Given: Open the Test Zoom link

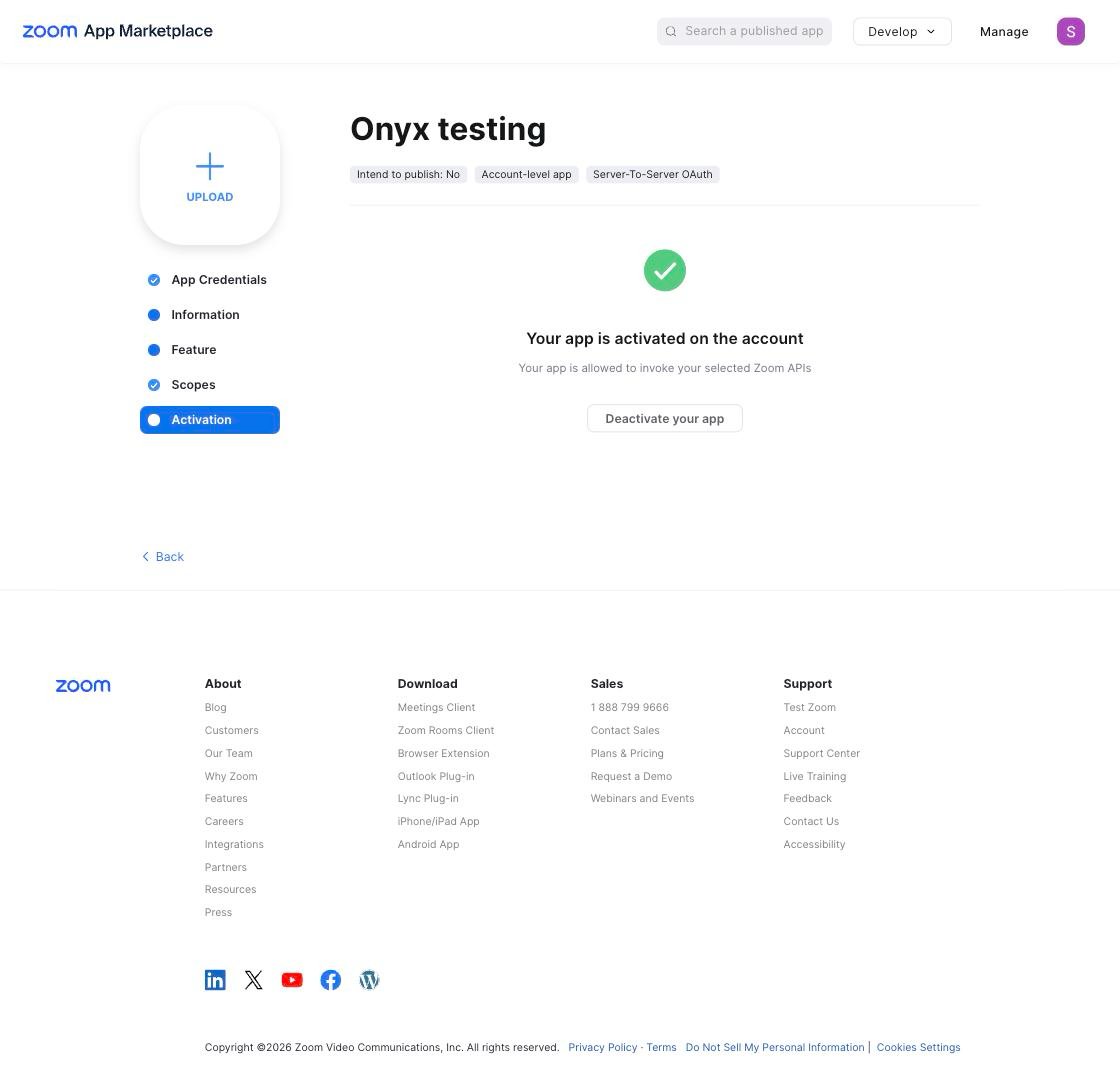Looking at the screenshot, I should [809, 707].
